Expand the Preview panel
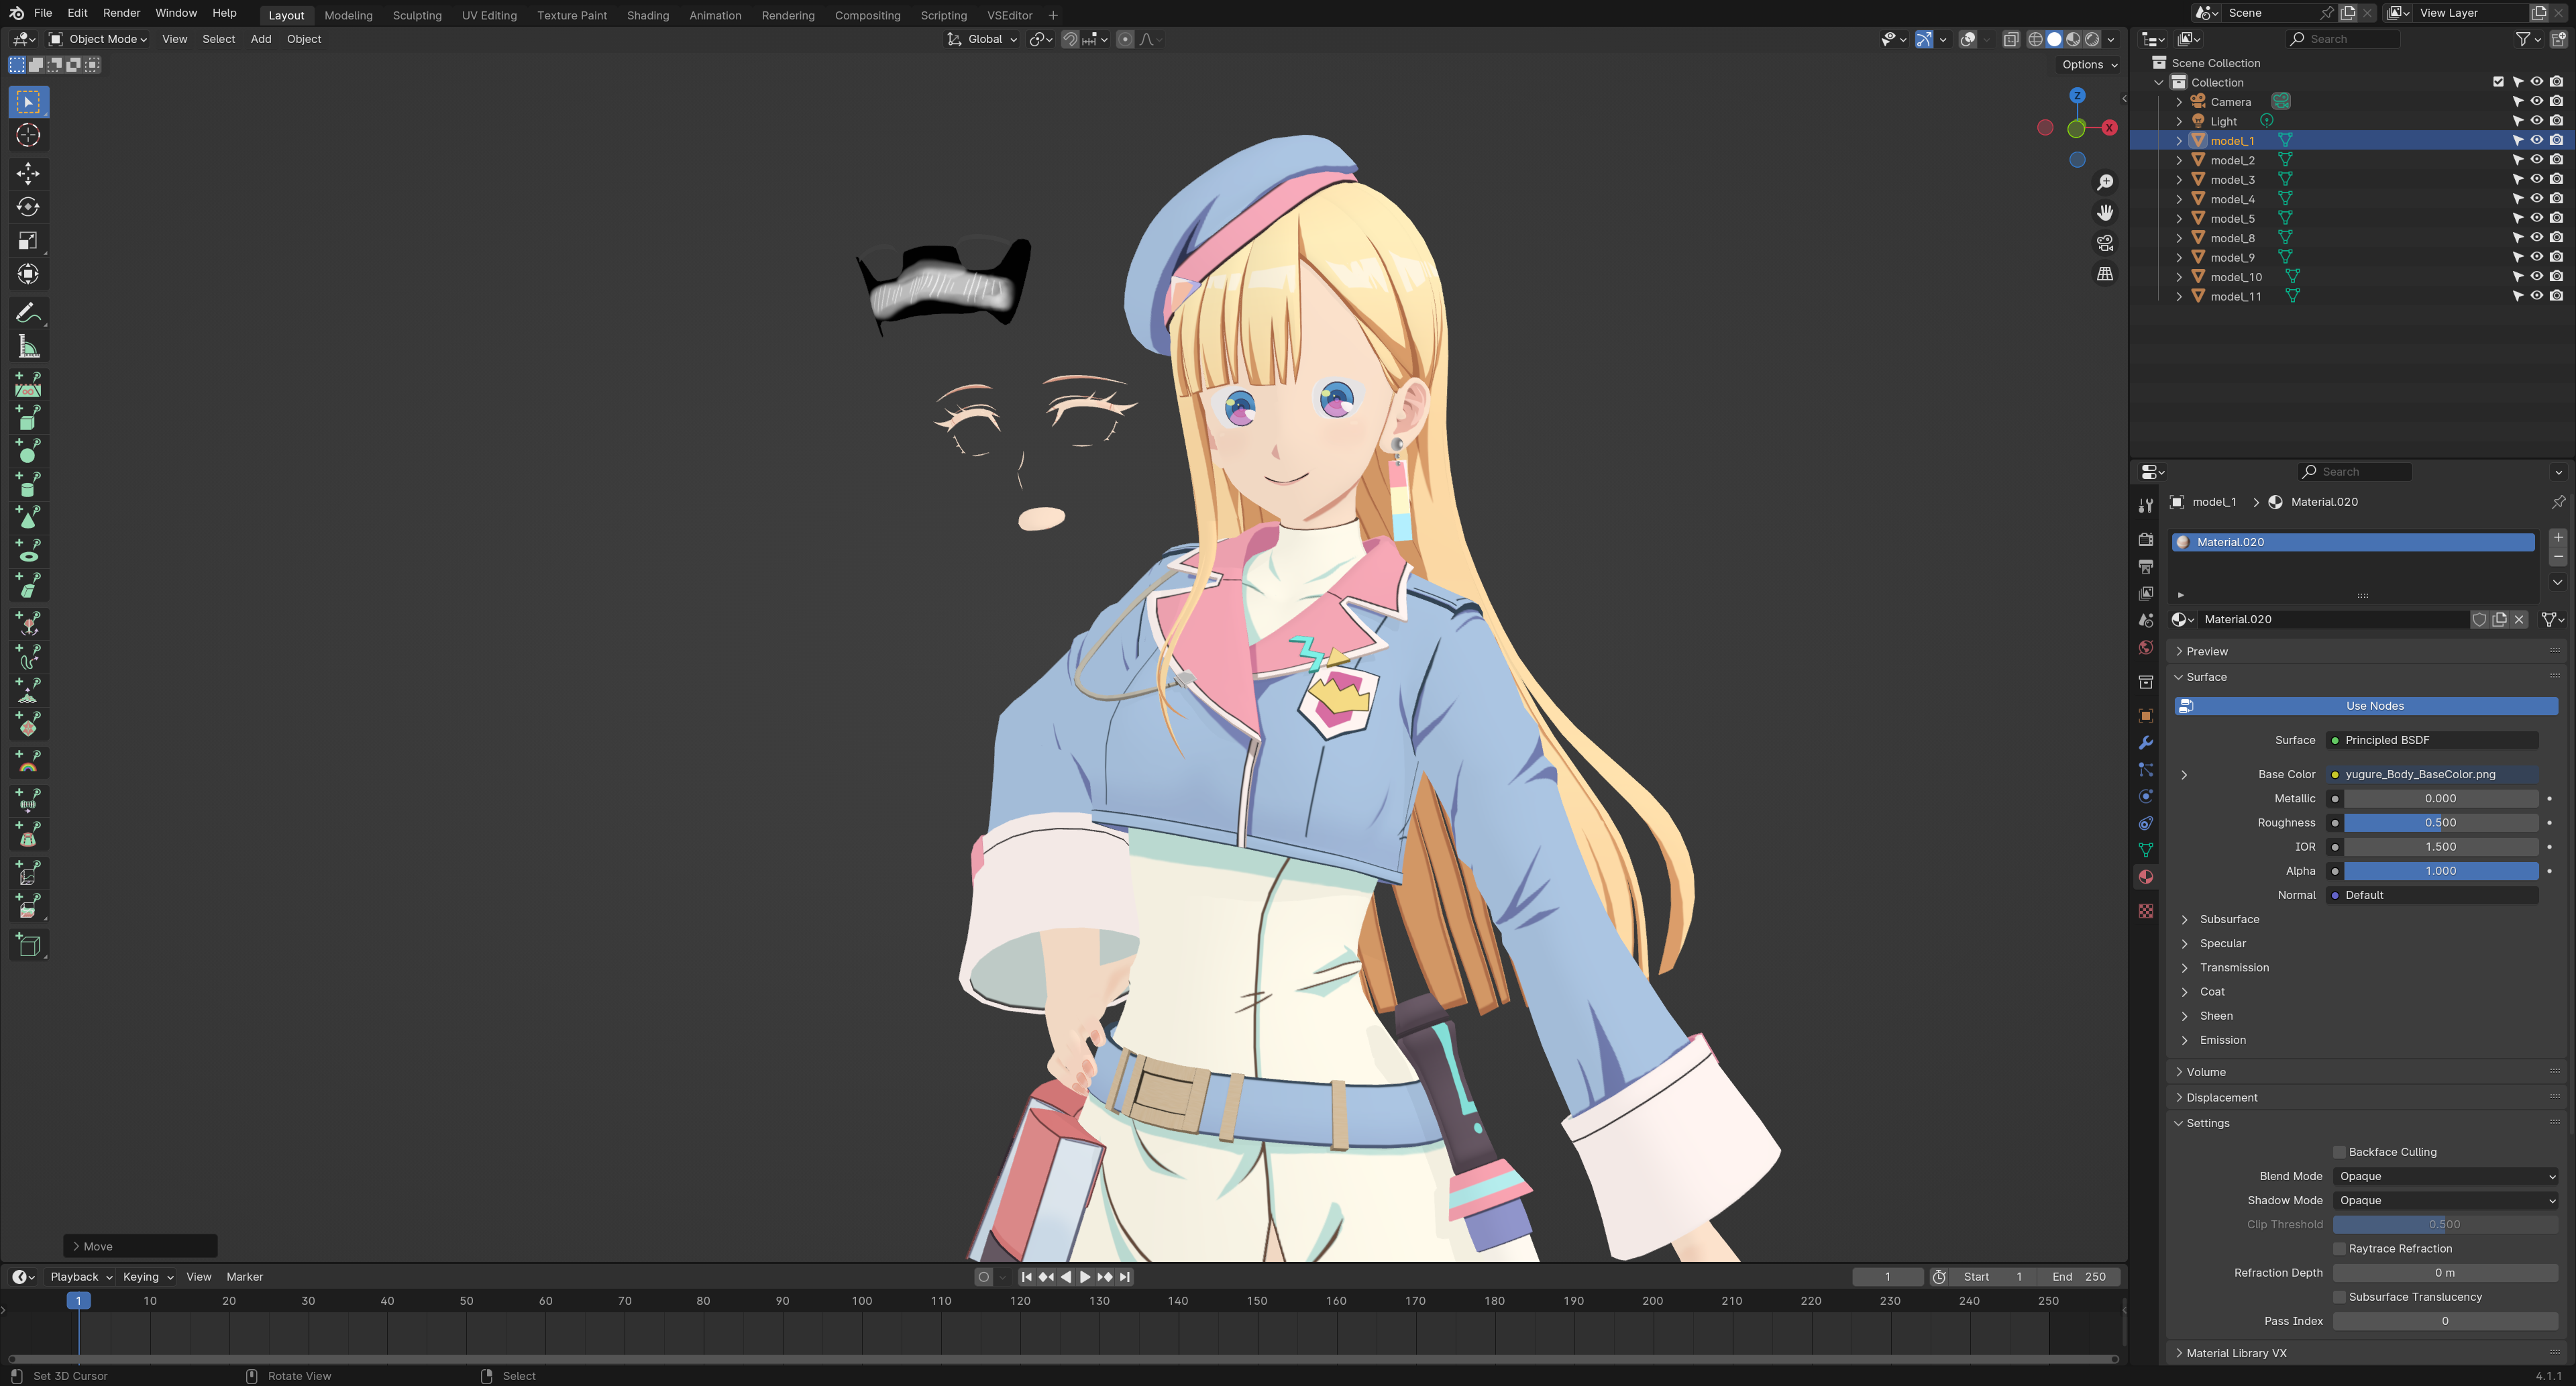Screen dimensions: 2576x1386 point(2206,652)
